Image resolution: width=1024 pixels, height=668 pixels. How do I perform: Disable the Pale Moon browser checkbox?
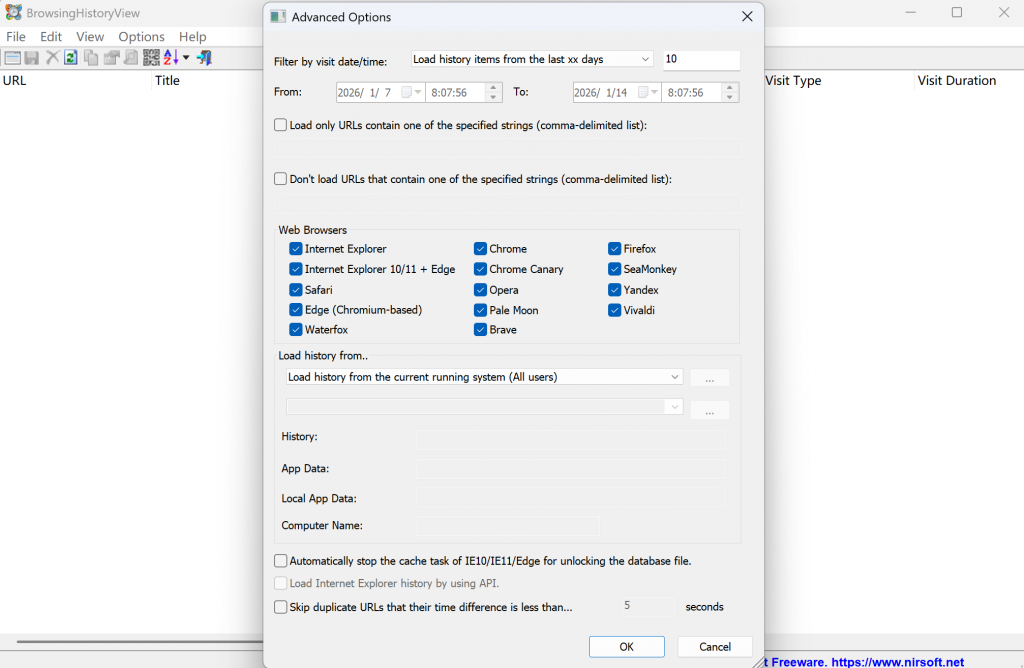(481, 310)
